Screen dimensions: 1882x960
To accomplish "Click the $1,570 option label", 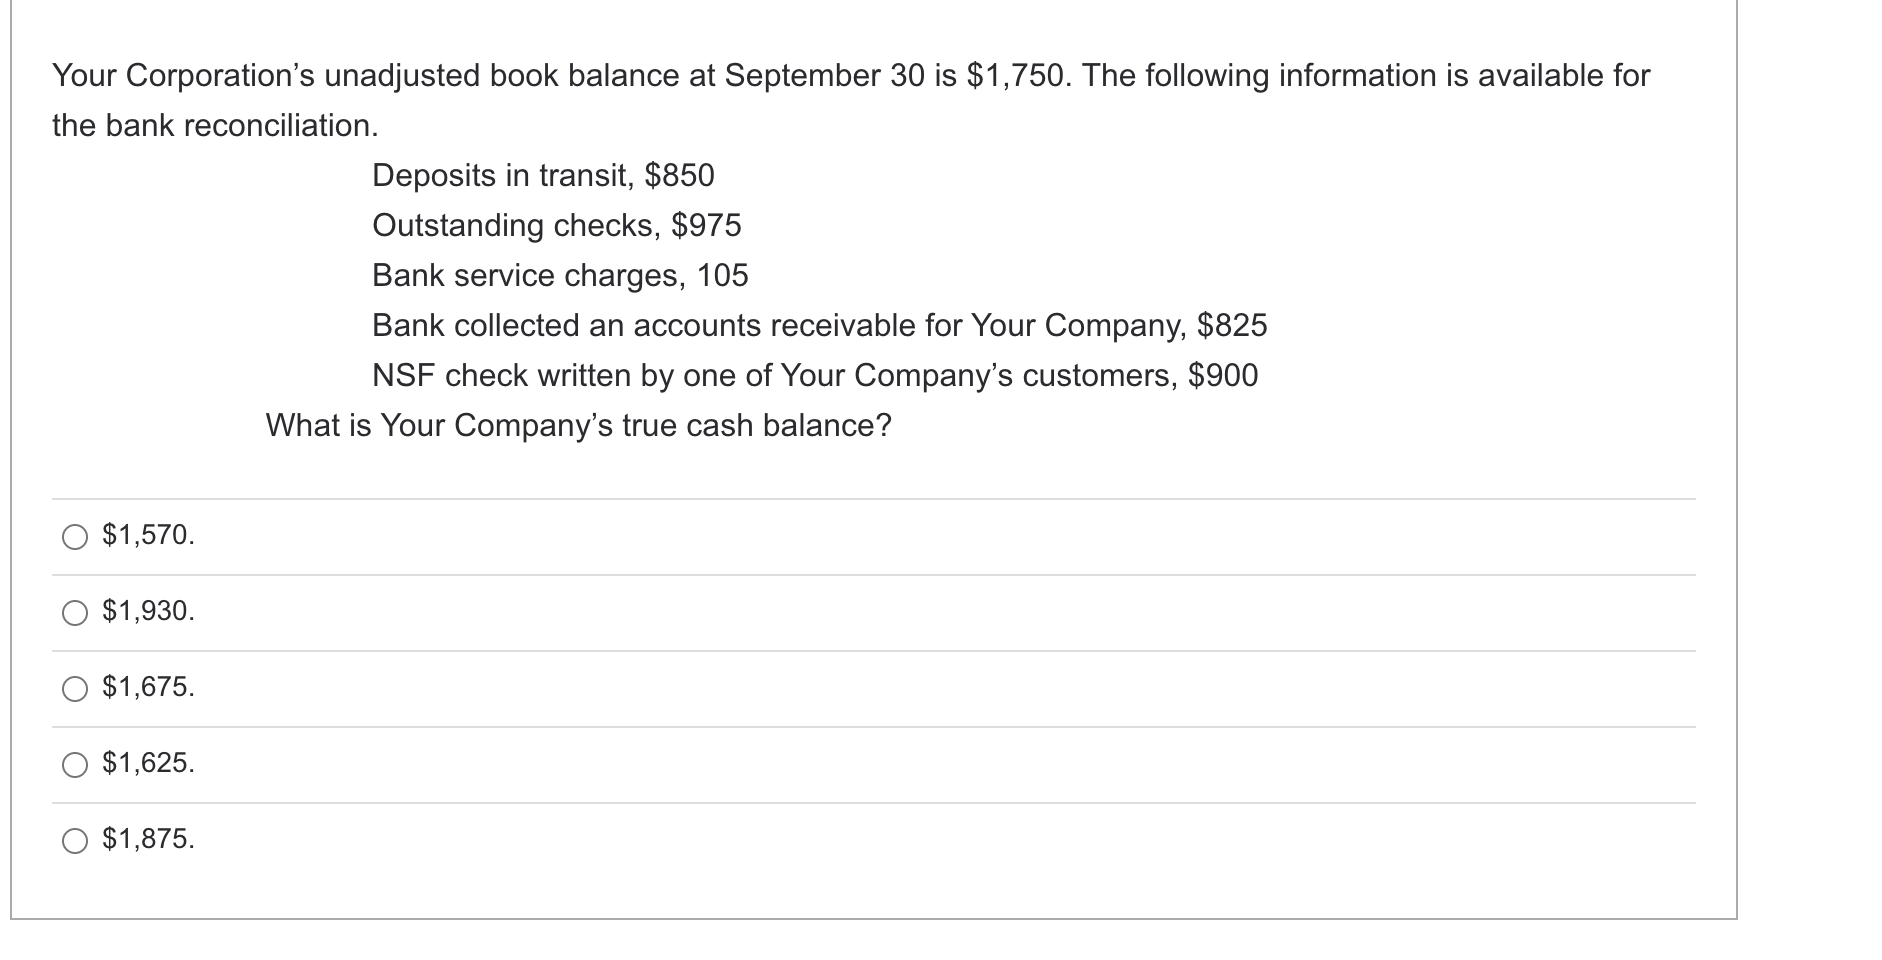I will [146, 537].
